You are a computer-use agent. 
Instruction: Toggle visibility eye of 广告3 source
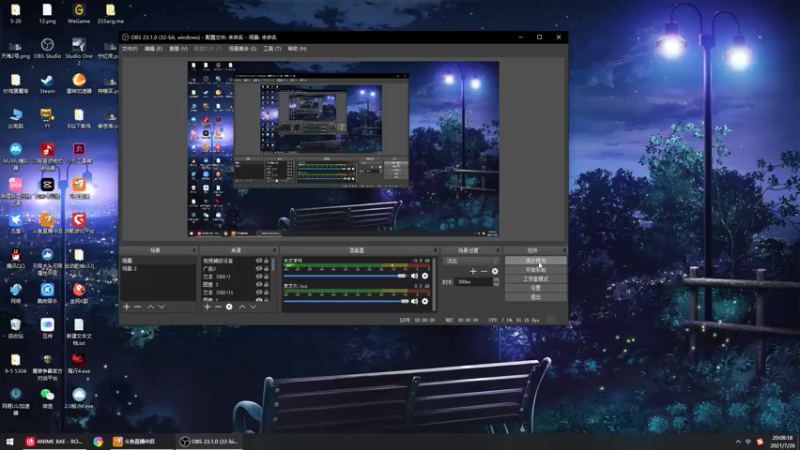(x=259, y=268)
